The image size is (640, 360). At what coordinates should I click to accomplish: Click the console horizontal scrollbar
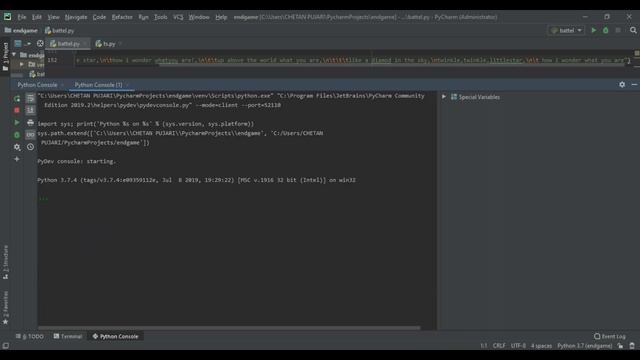click(x=229, y=327)
